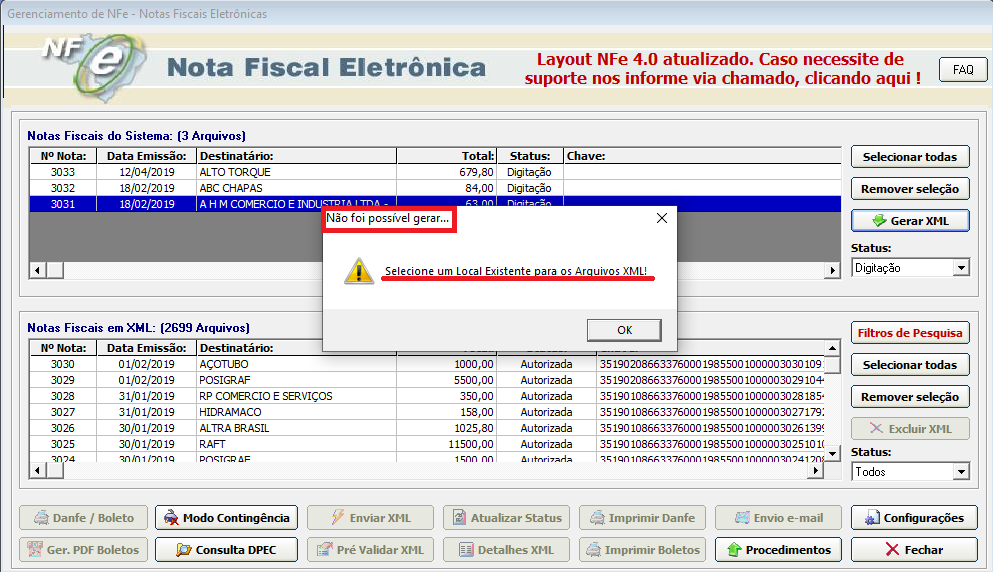Viewport: 993px width, 572px height.
Task: Click green arrow icon on Gerar XML
Action: click(x=879, y=220)
